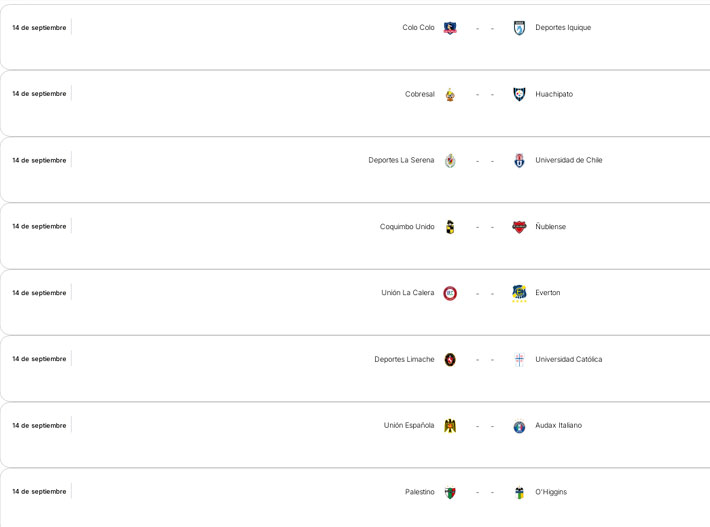The image size is (710, 527).
Task: Click the Deportes Limache crest
Action: (450, 359)
